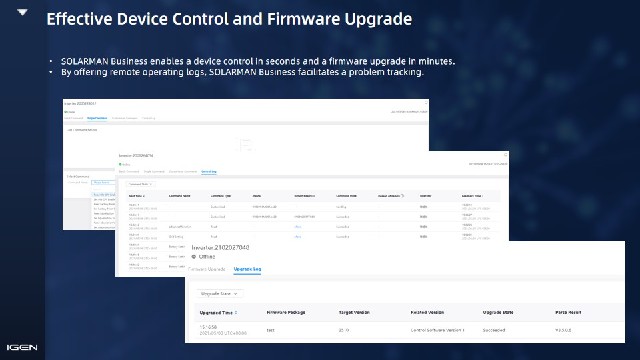Open the Command Name select box in back window
This screenshot has height=360, width=640.
103,182
